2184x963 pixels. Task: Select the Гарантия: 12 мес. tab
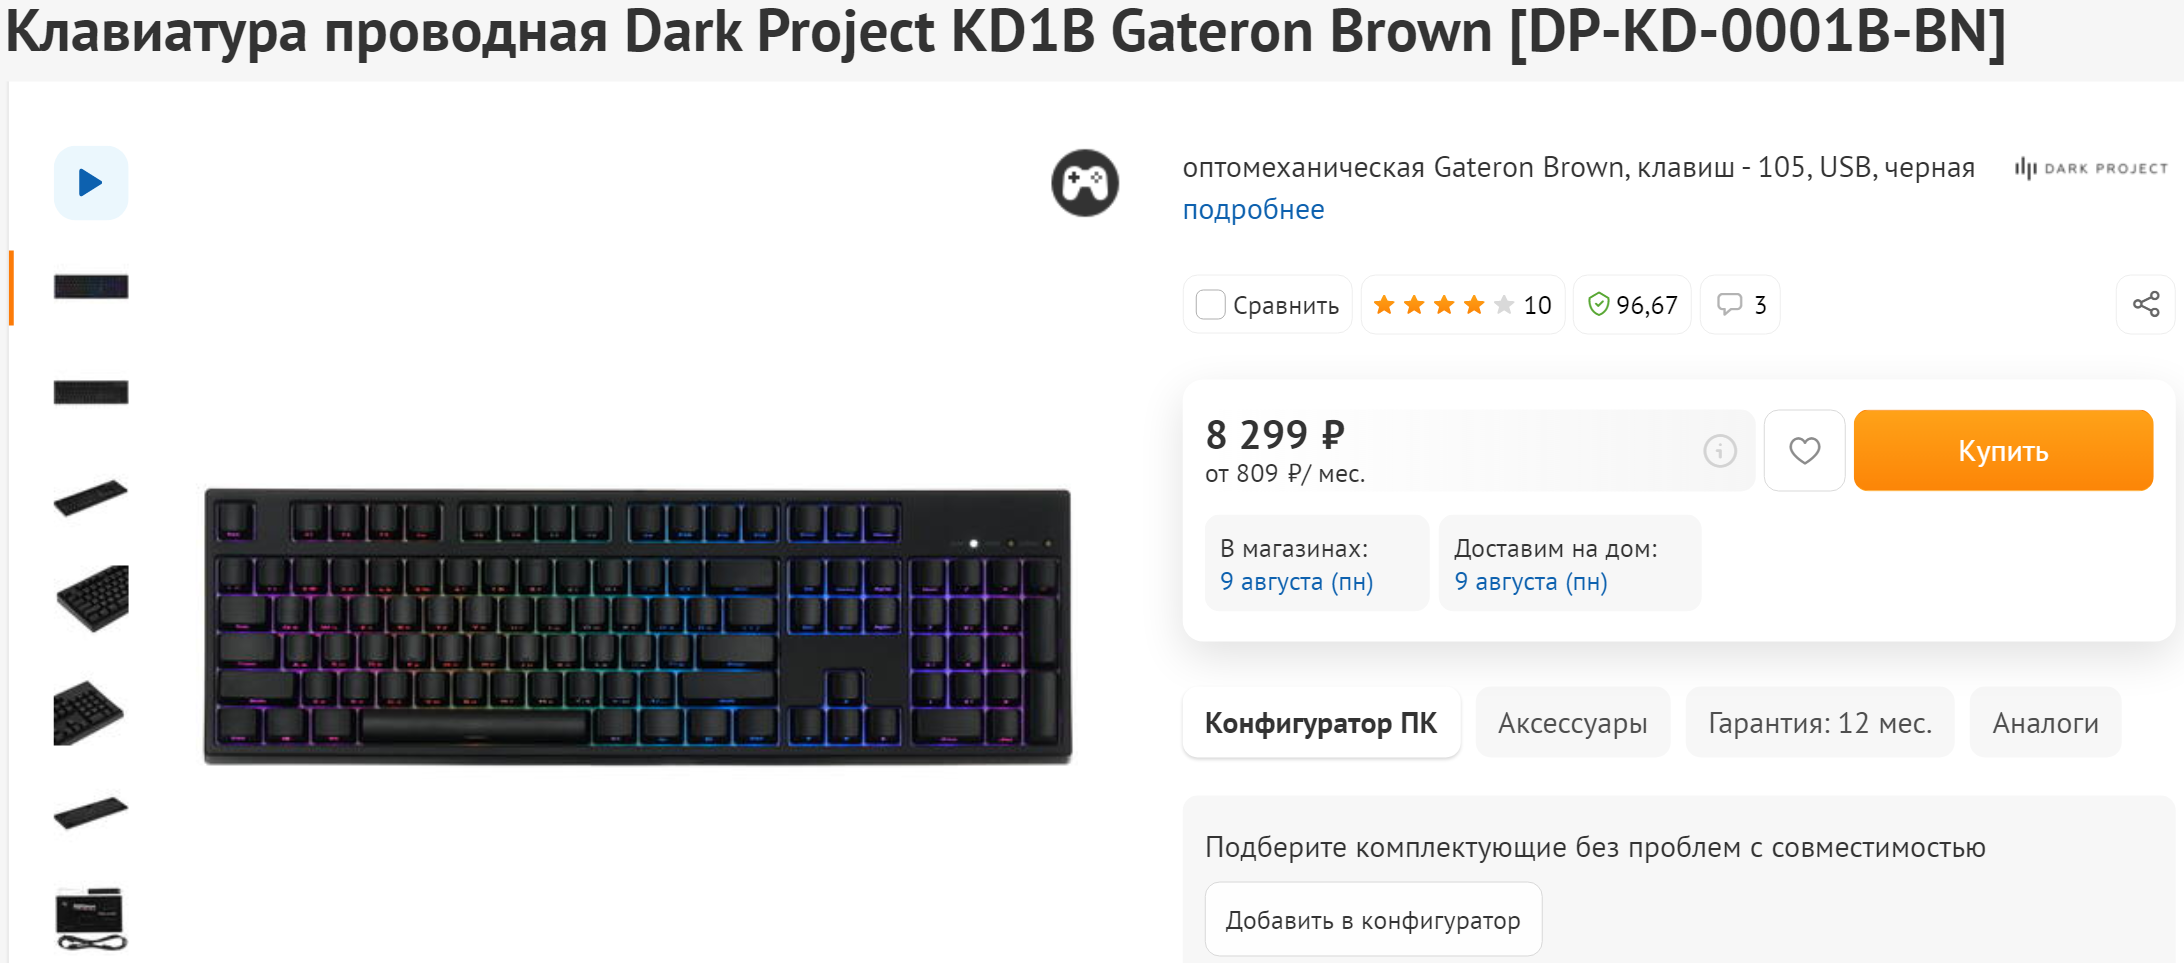1819,723
